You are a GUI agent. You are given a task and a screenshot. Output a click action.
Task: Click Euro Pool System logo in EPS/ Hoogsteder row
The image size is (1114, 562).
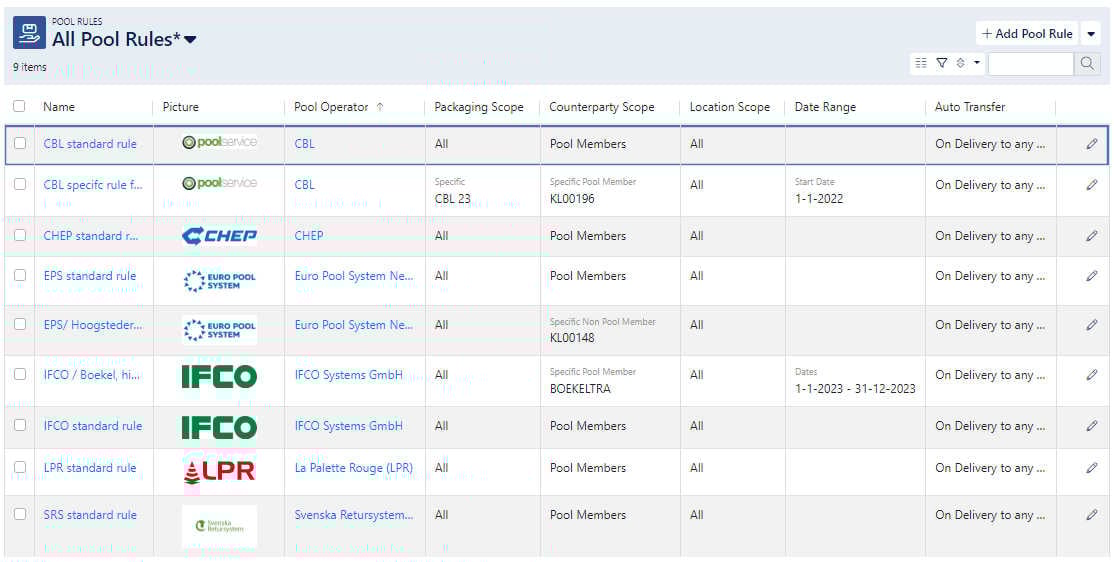(220, 330)
